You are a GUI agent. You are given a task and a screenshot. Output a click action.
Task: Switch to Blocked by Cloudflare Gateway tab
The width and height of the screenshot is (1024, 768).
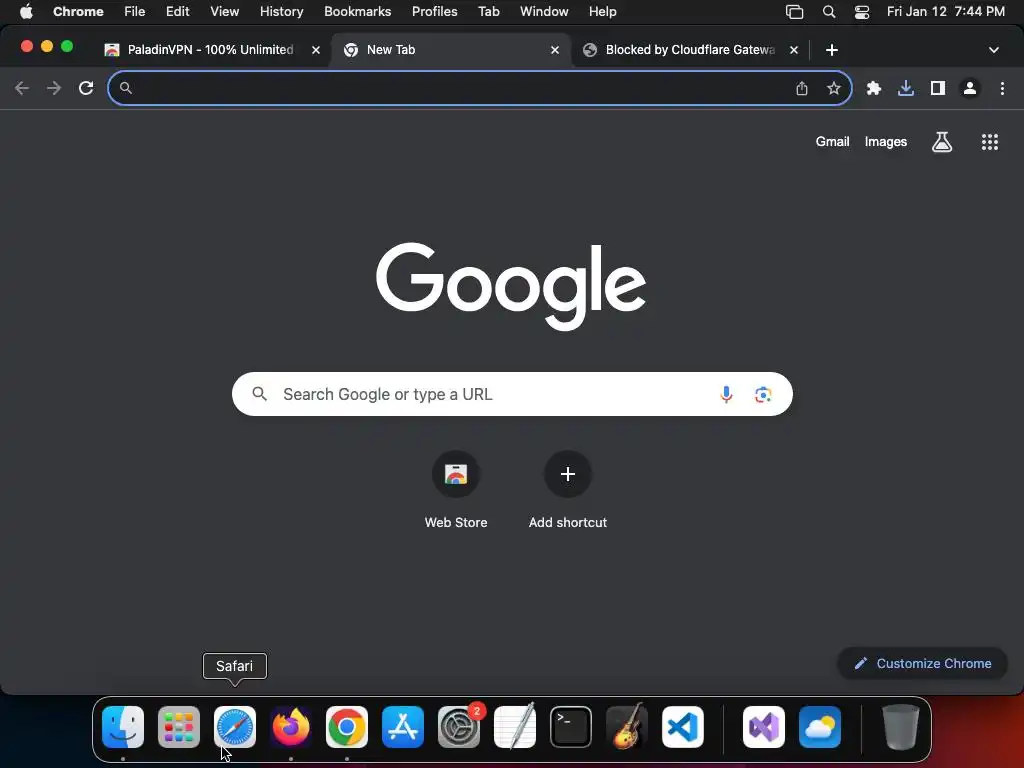coord(689,50)
